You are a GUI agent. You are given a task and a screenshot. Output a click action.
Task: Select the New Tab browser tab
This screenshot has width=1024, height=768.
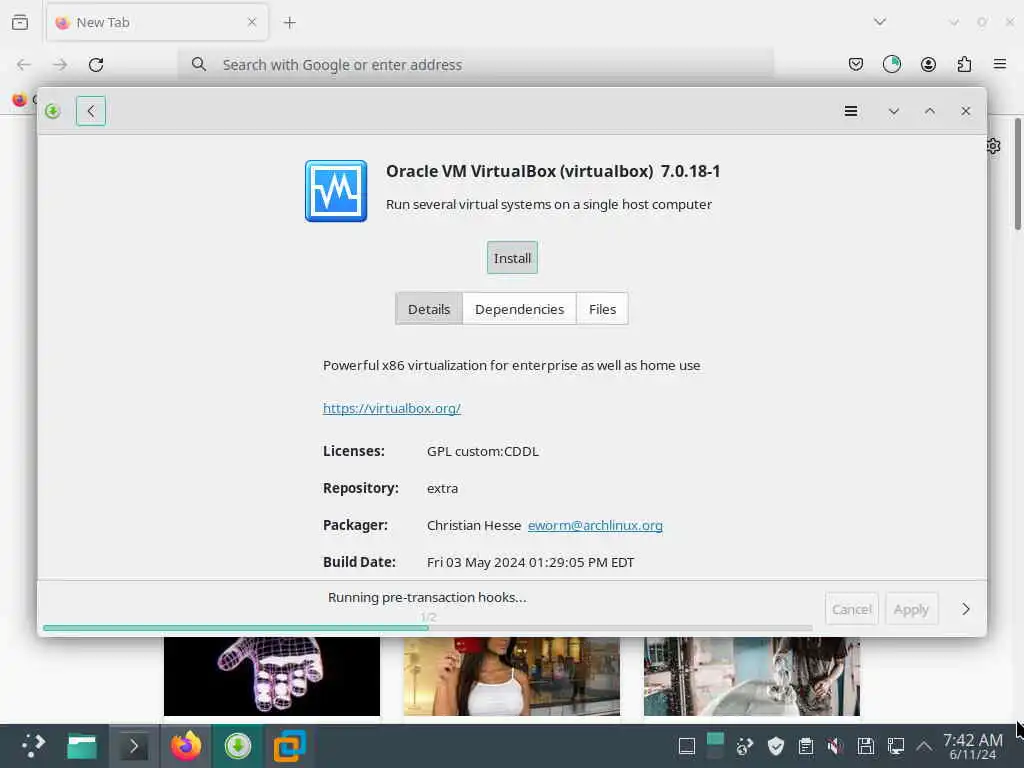(x=157, y=22)
